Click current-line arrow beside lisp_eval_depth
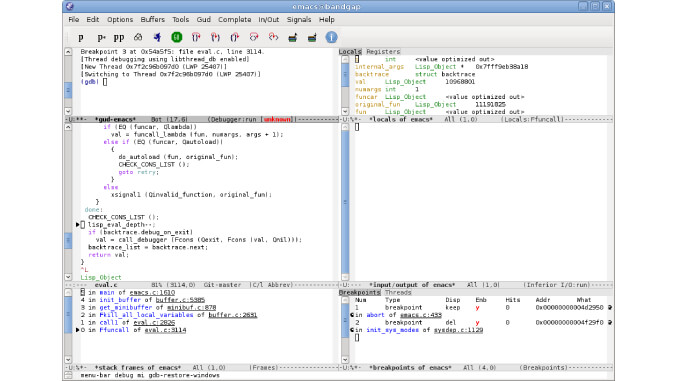Screen dimensions: 678x381 (78, 224)
